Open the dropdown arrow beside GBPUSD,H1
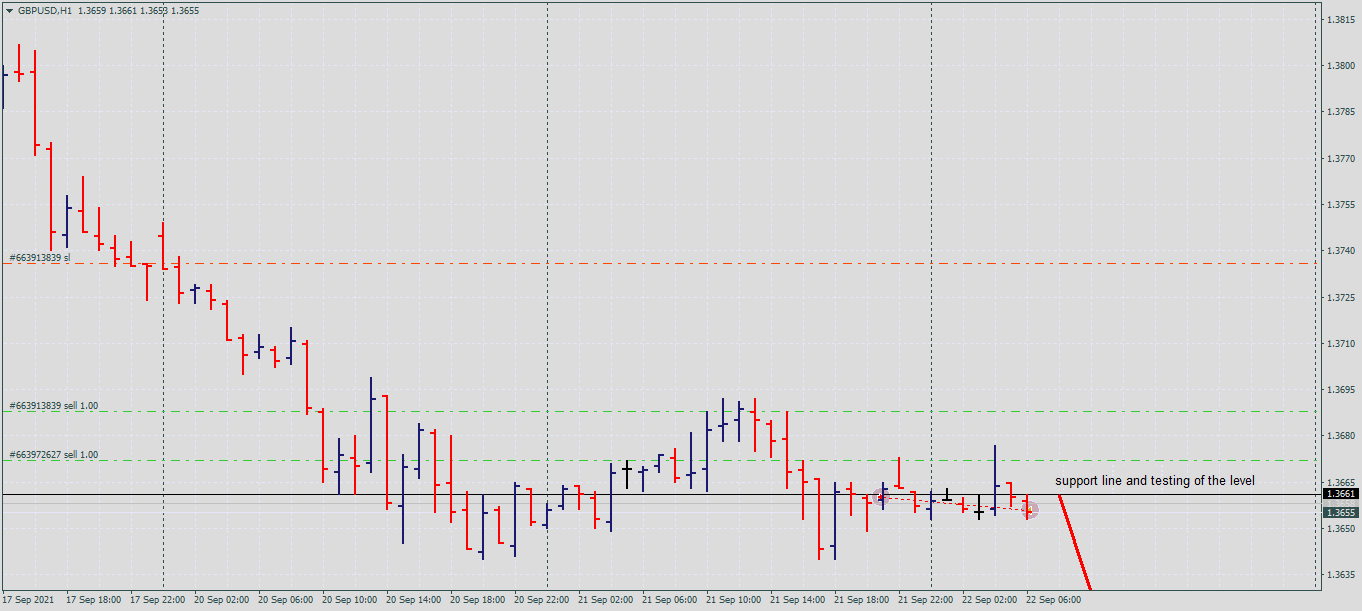The width and height of the screenshot is (1362, 611). point(9,11)
